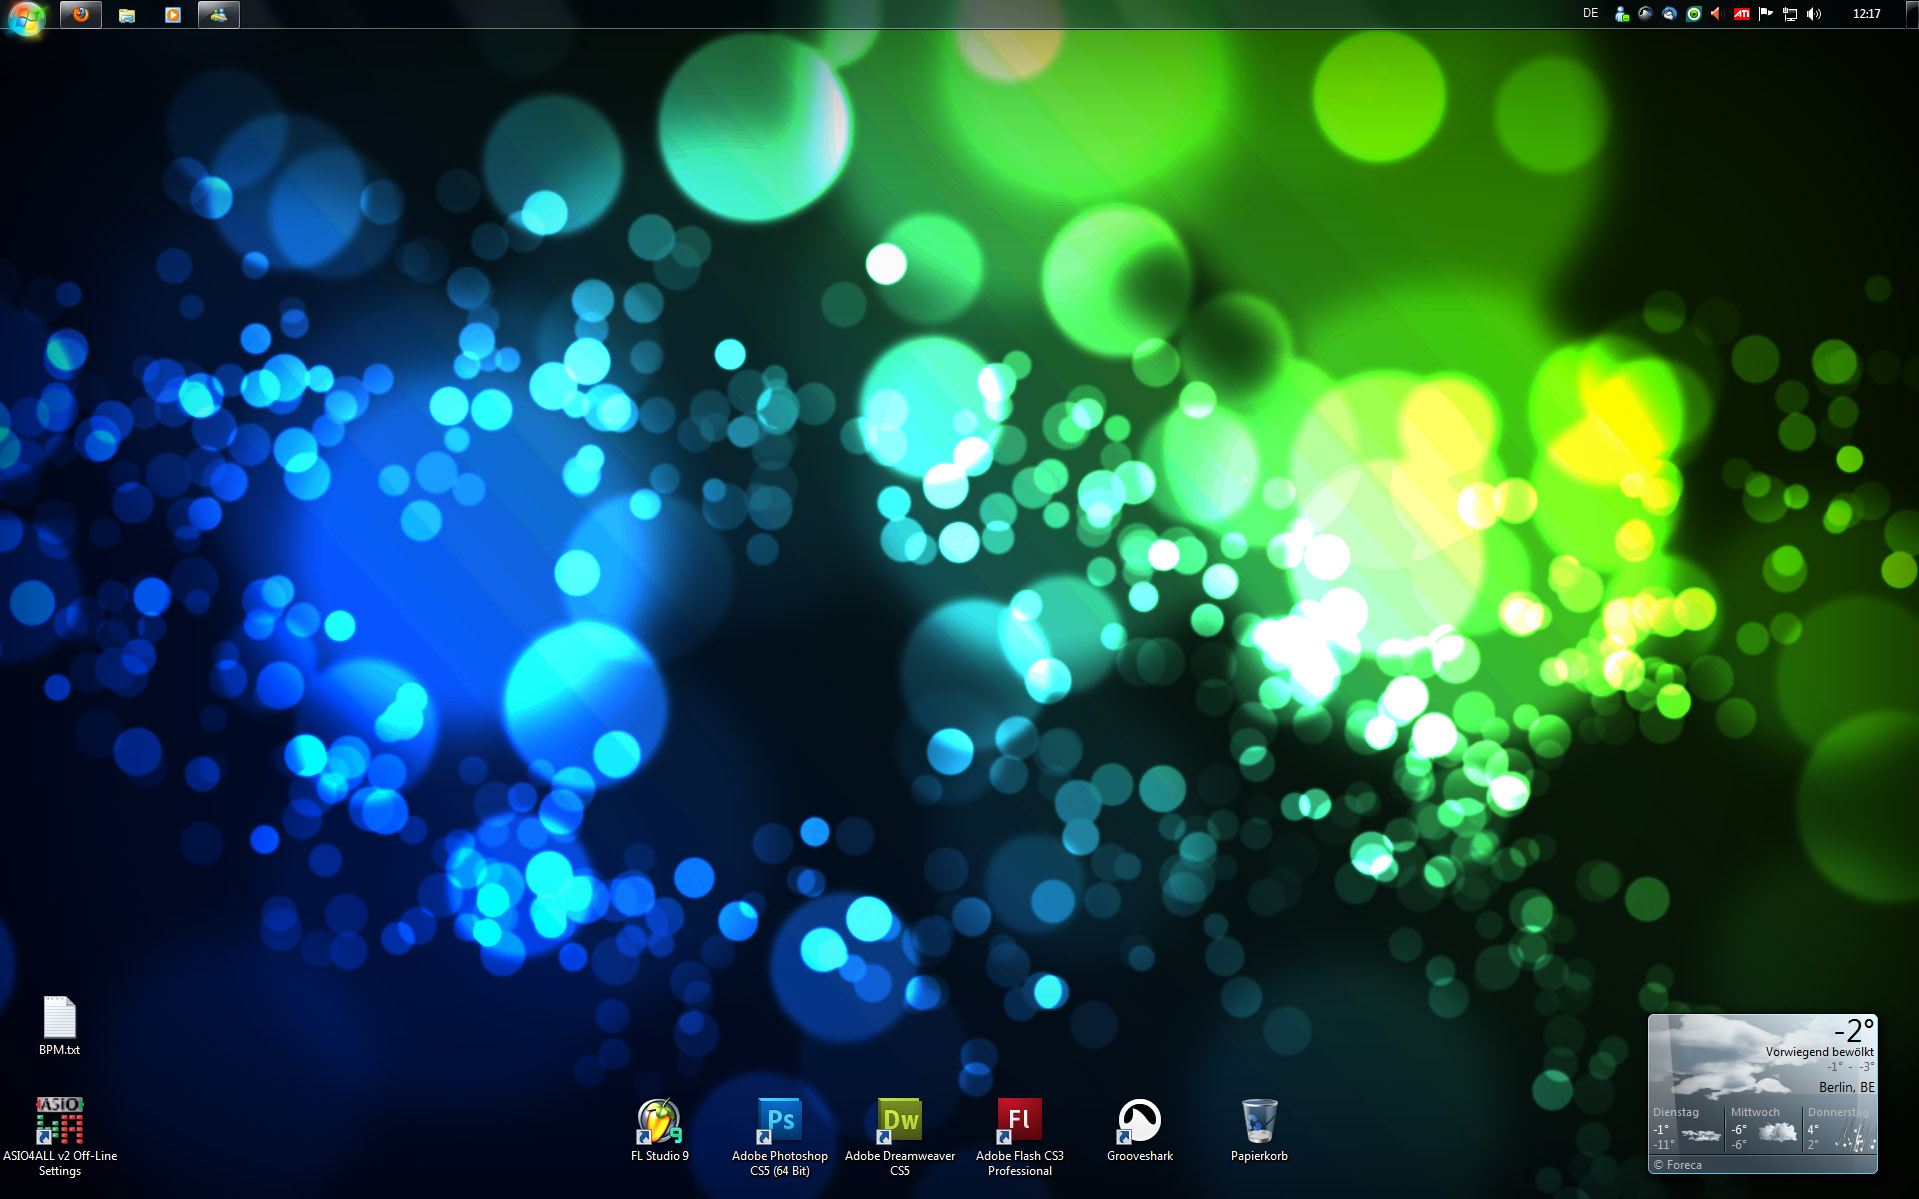The height and width of the screenshot is (1199, 1919).
Task: Click the Firefox taskbar button
Action: pyautogui.click(x=81, y=15)
